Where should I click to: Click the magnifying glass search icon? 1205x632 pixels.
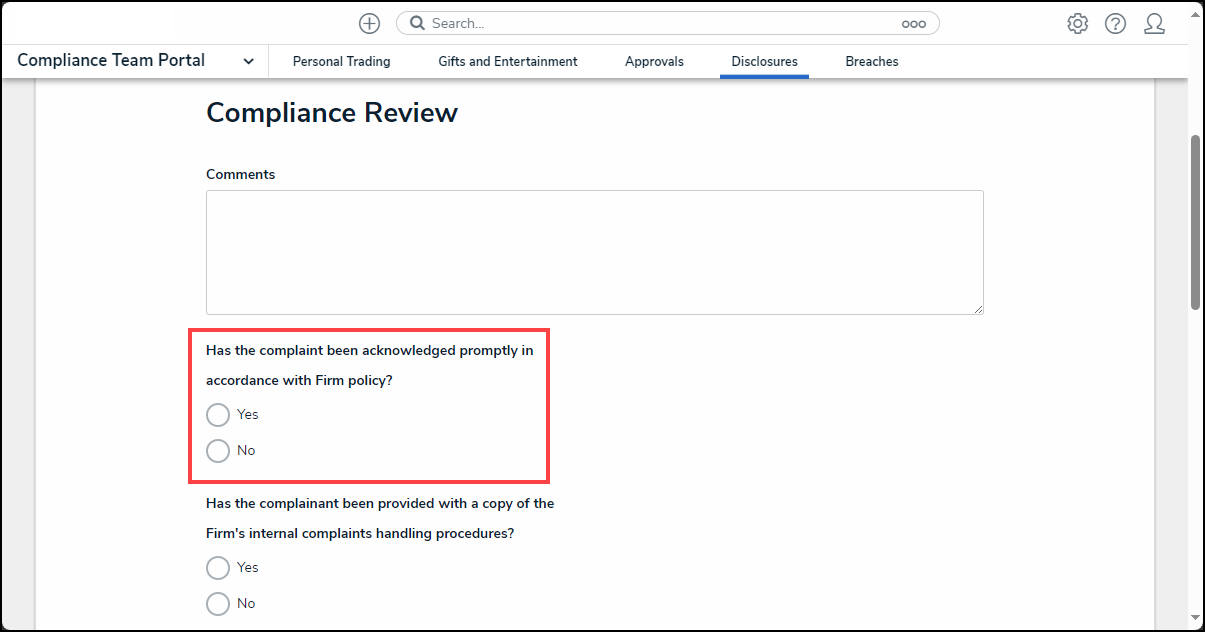pyautogui.click(x=417, y=23)
